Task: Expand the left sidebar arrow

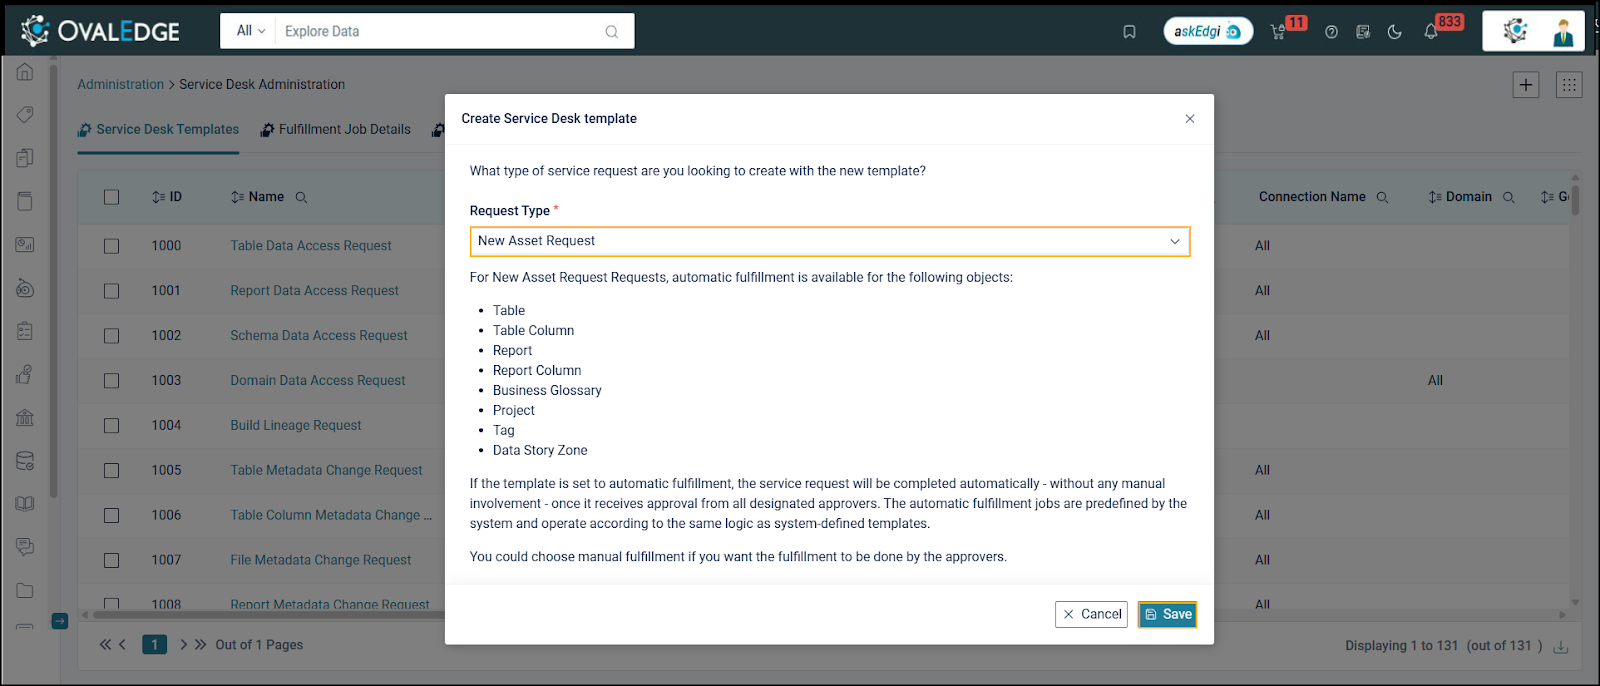Action: 60,621
